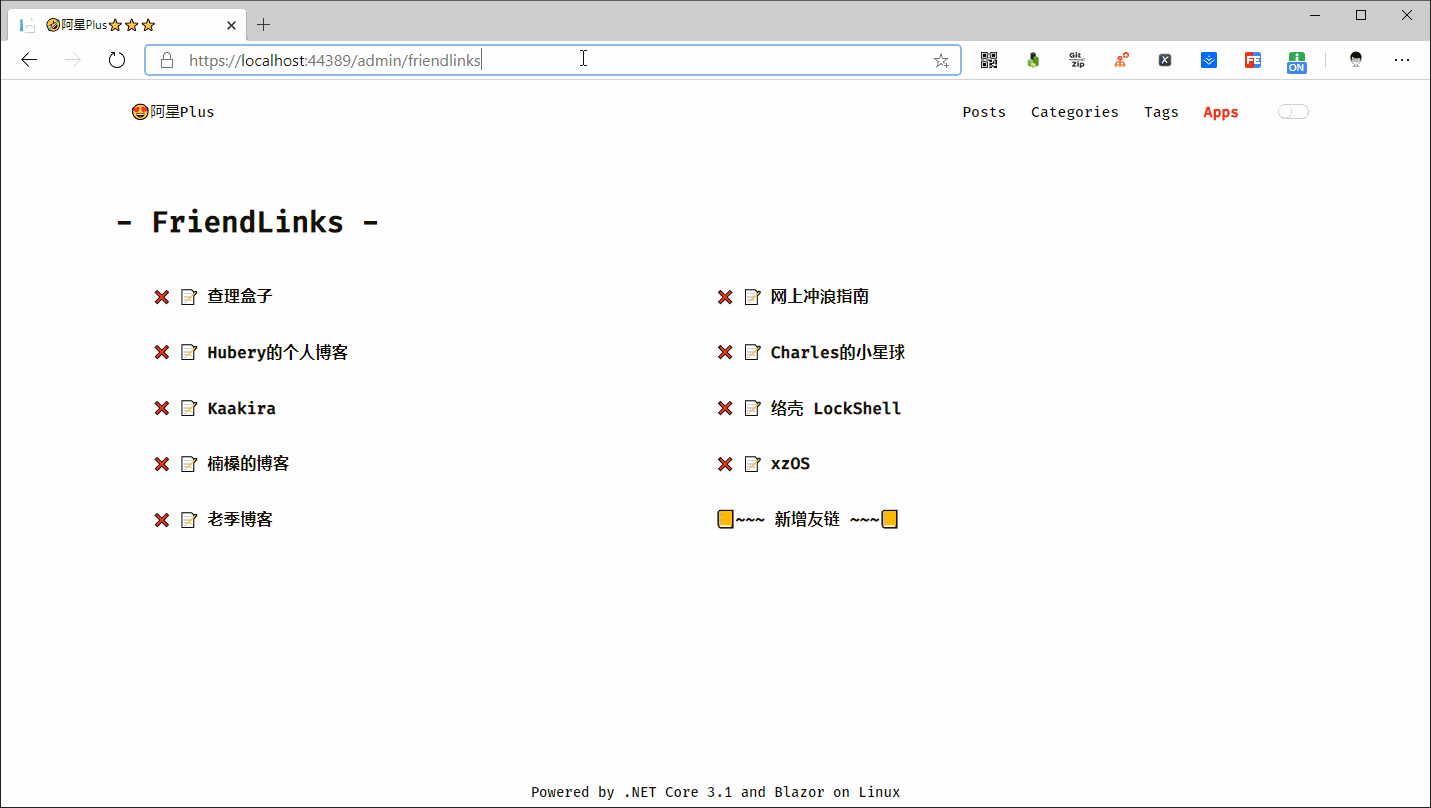This screenshot has height=808, width=1431.
Task: Click the 新增友链 add link button
Action: (807, 520)
